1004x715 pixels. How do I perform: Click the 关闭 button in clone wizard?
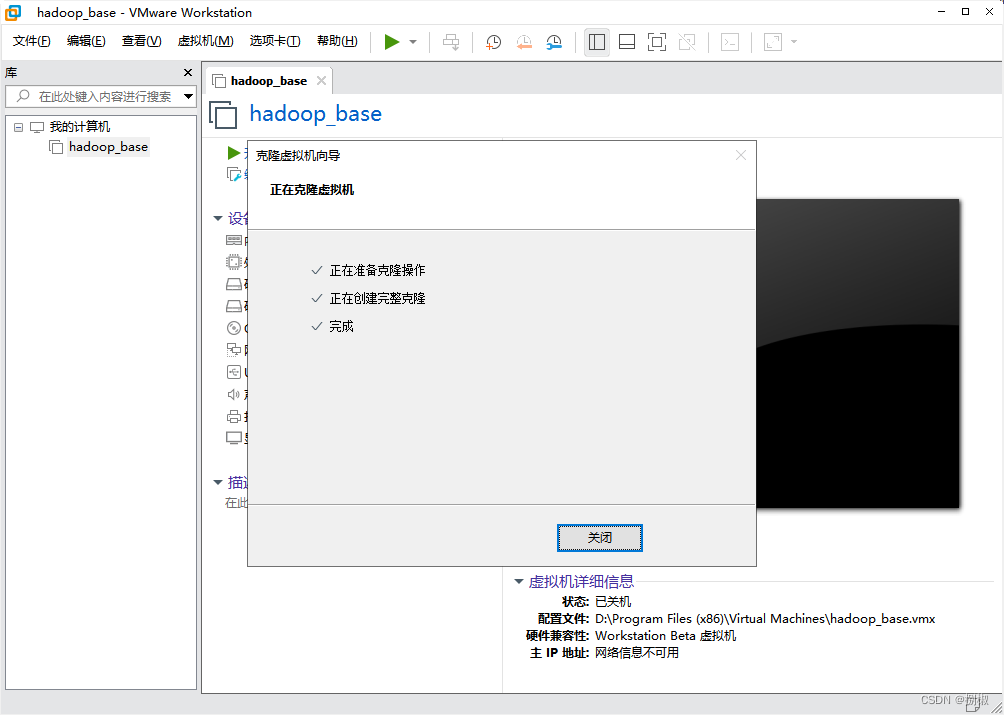coord(600,537)
